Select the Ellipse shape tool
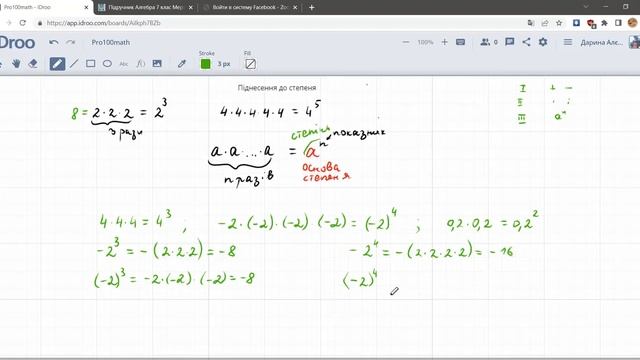640x360 pixels. [107, 64]
